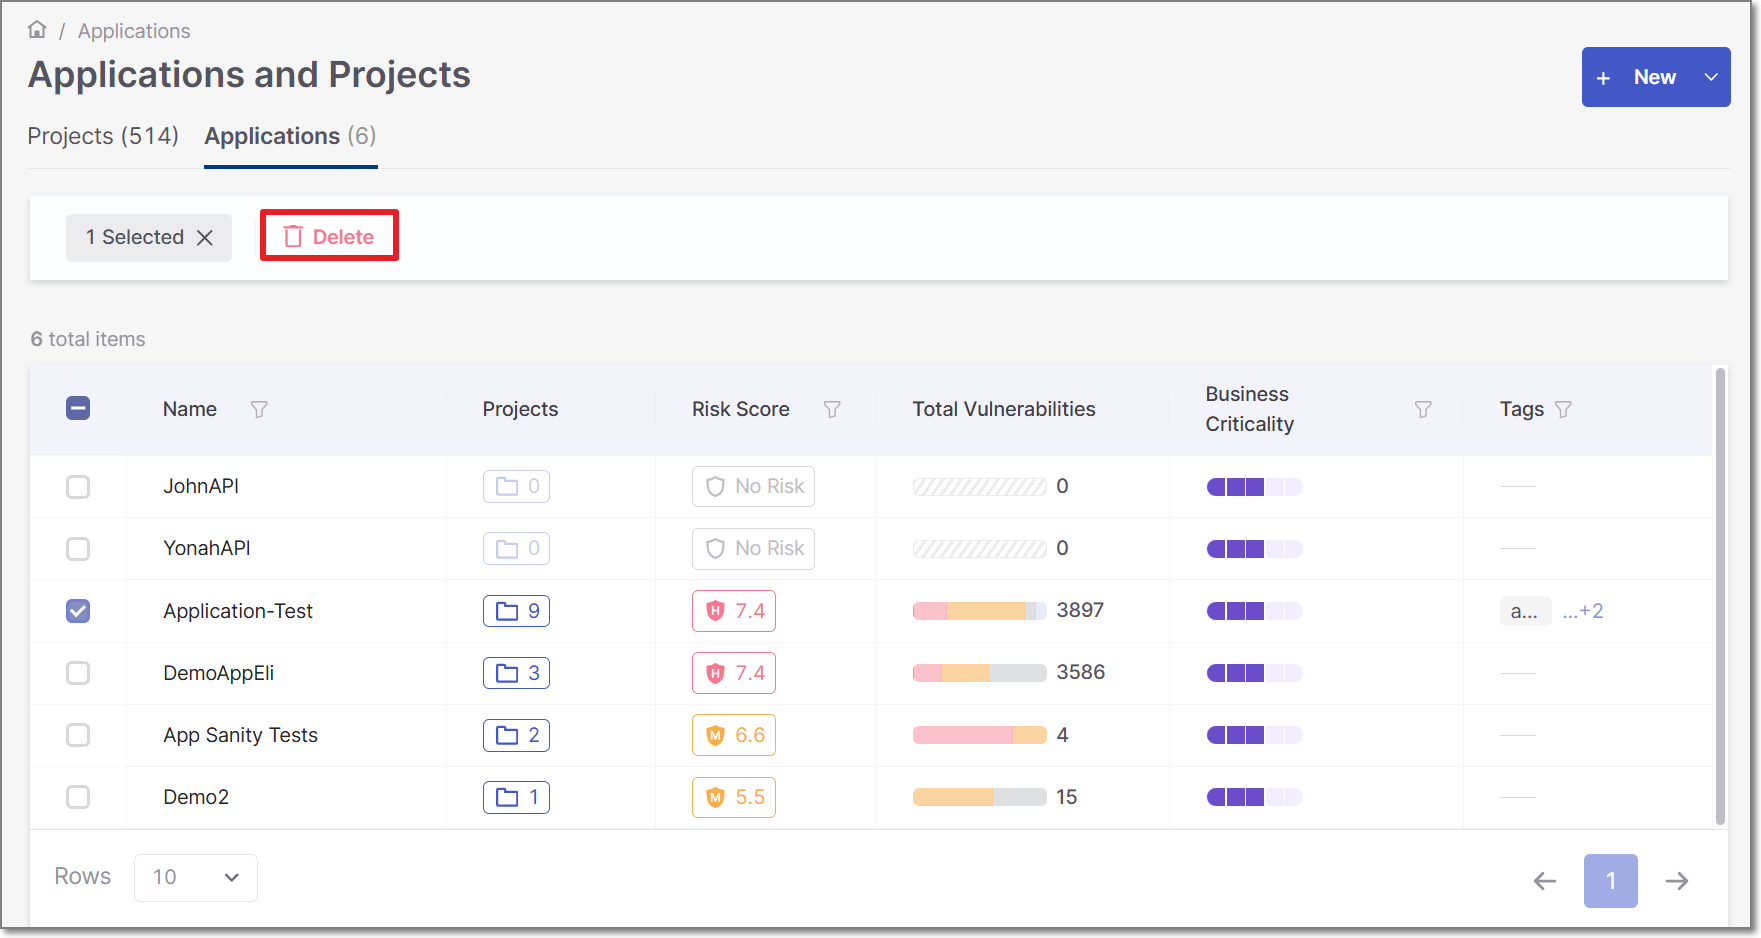Open the Tags column filter
1761x938 pixels.
(x=1561, y=409)
